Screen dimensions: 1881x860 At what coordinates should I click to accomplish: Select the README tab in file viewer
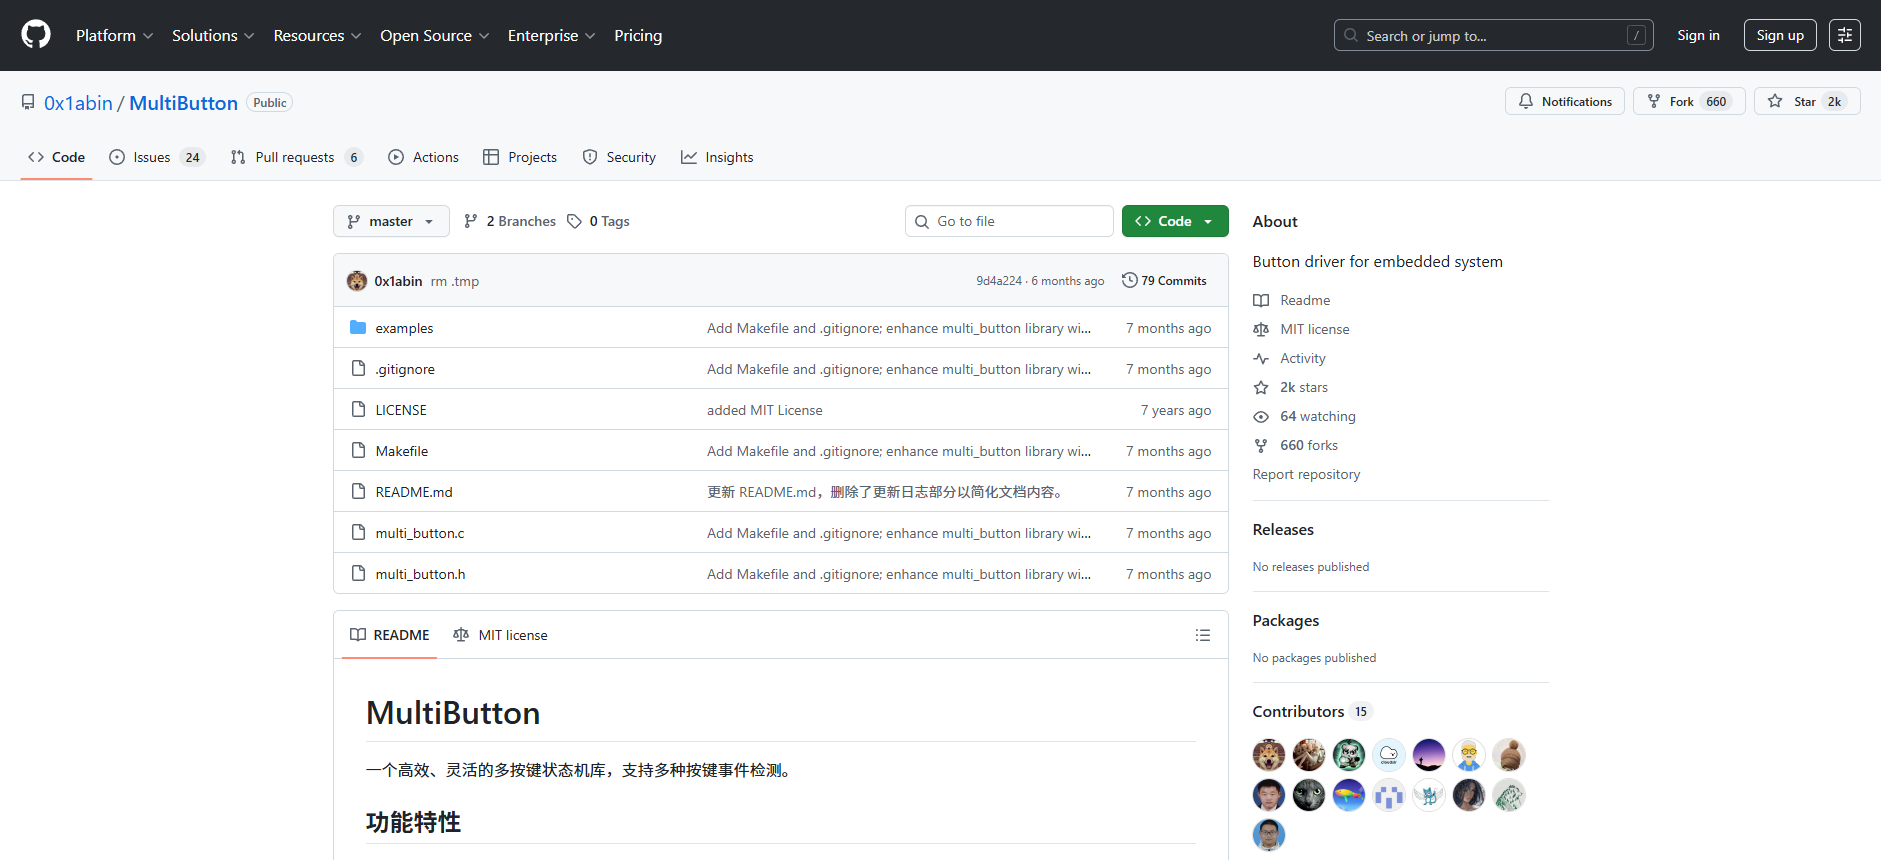point(389,635)
